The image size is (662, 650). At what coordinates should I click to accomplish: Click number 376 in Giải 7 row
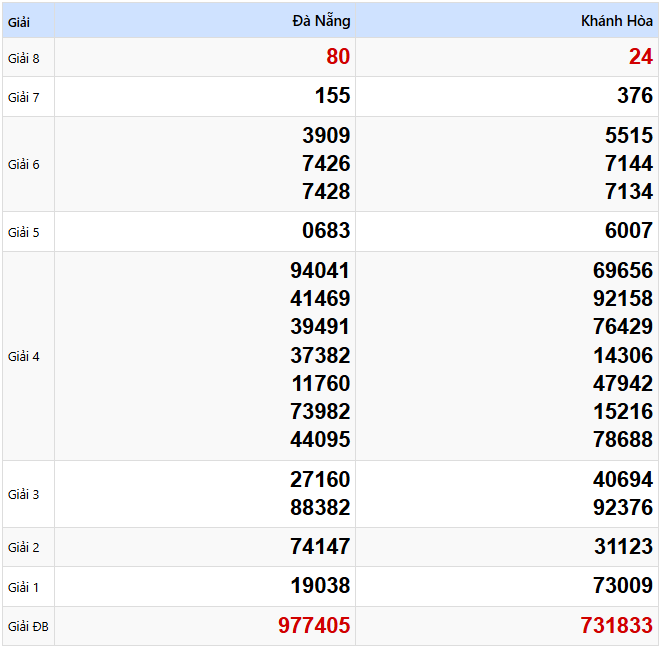pyautogui.click(x=634, y=96)
